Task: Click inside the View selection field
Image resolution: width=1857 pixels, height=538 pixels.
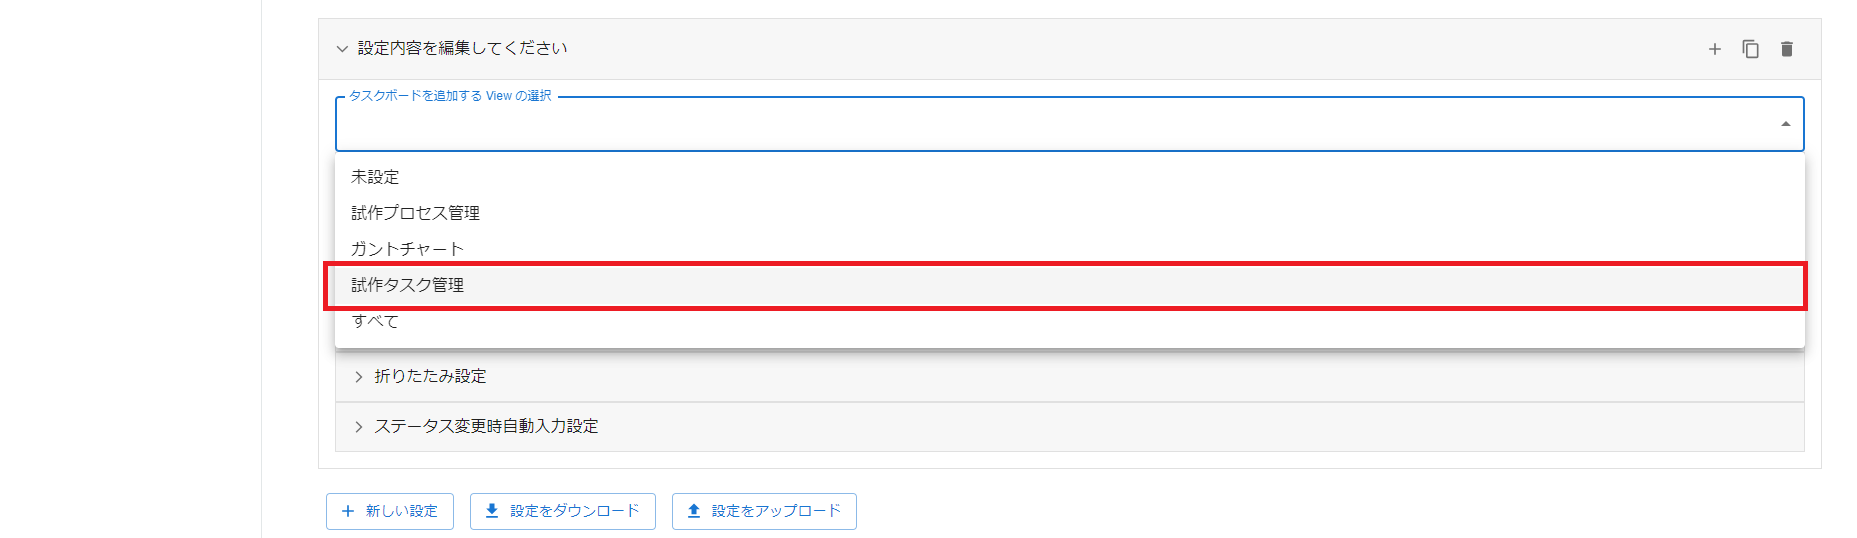Action: tap(1000, 124)
